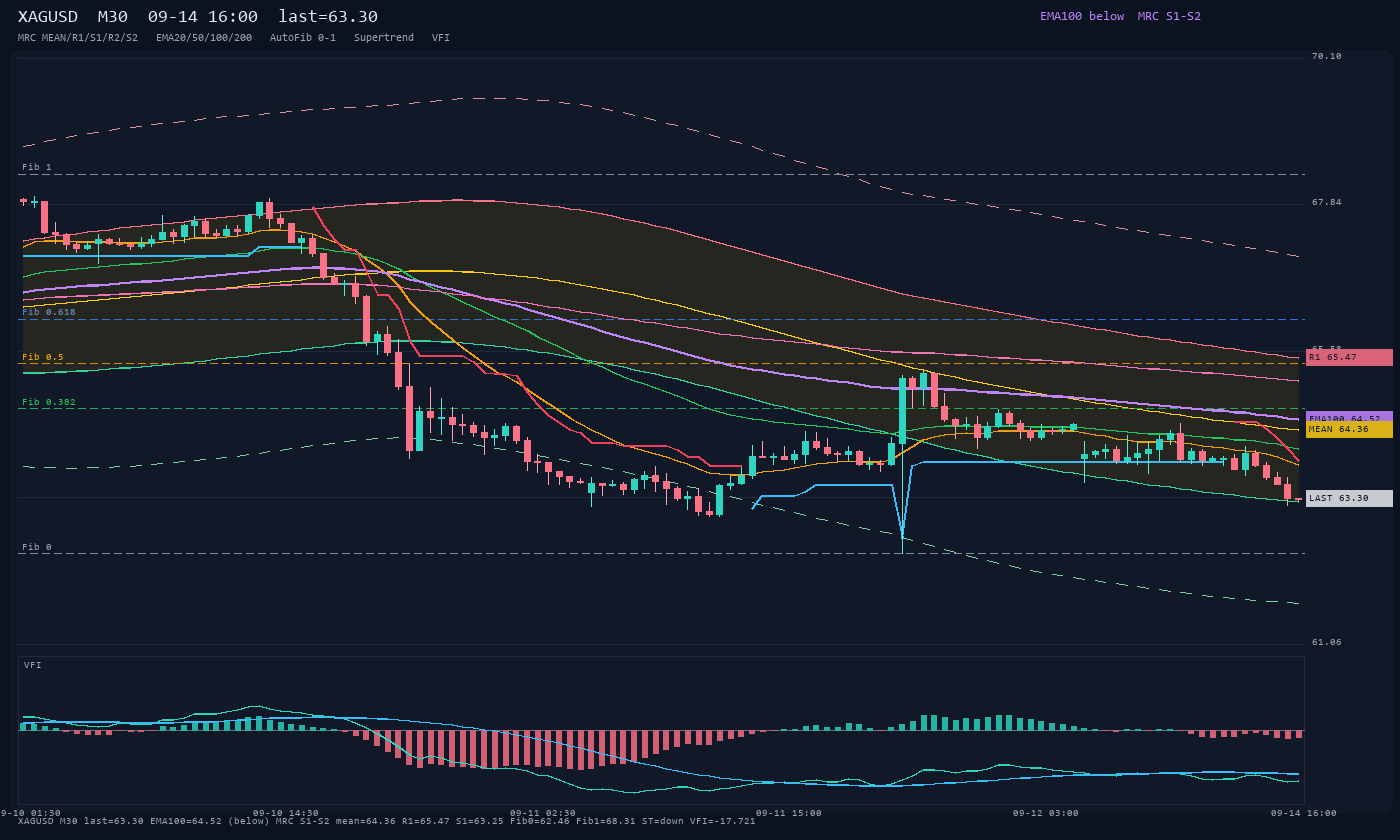This screenshot has width=1400, height=840.
Task: Click the MRC S1-S2 status text
Action: tap(1169, 16)
